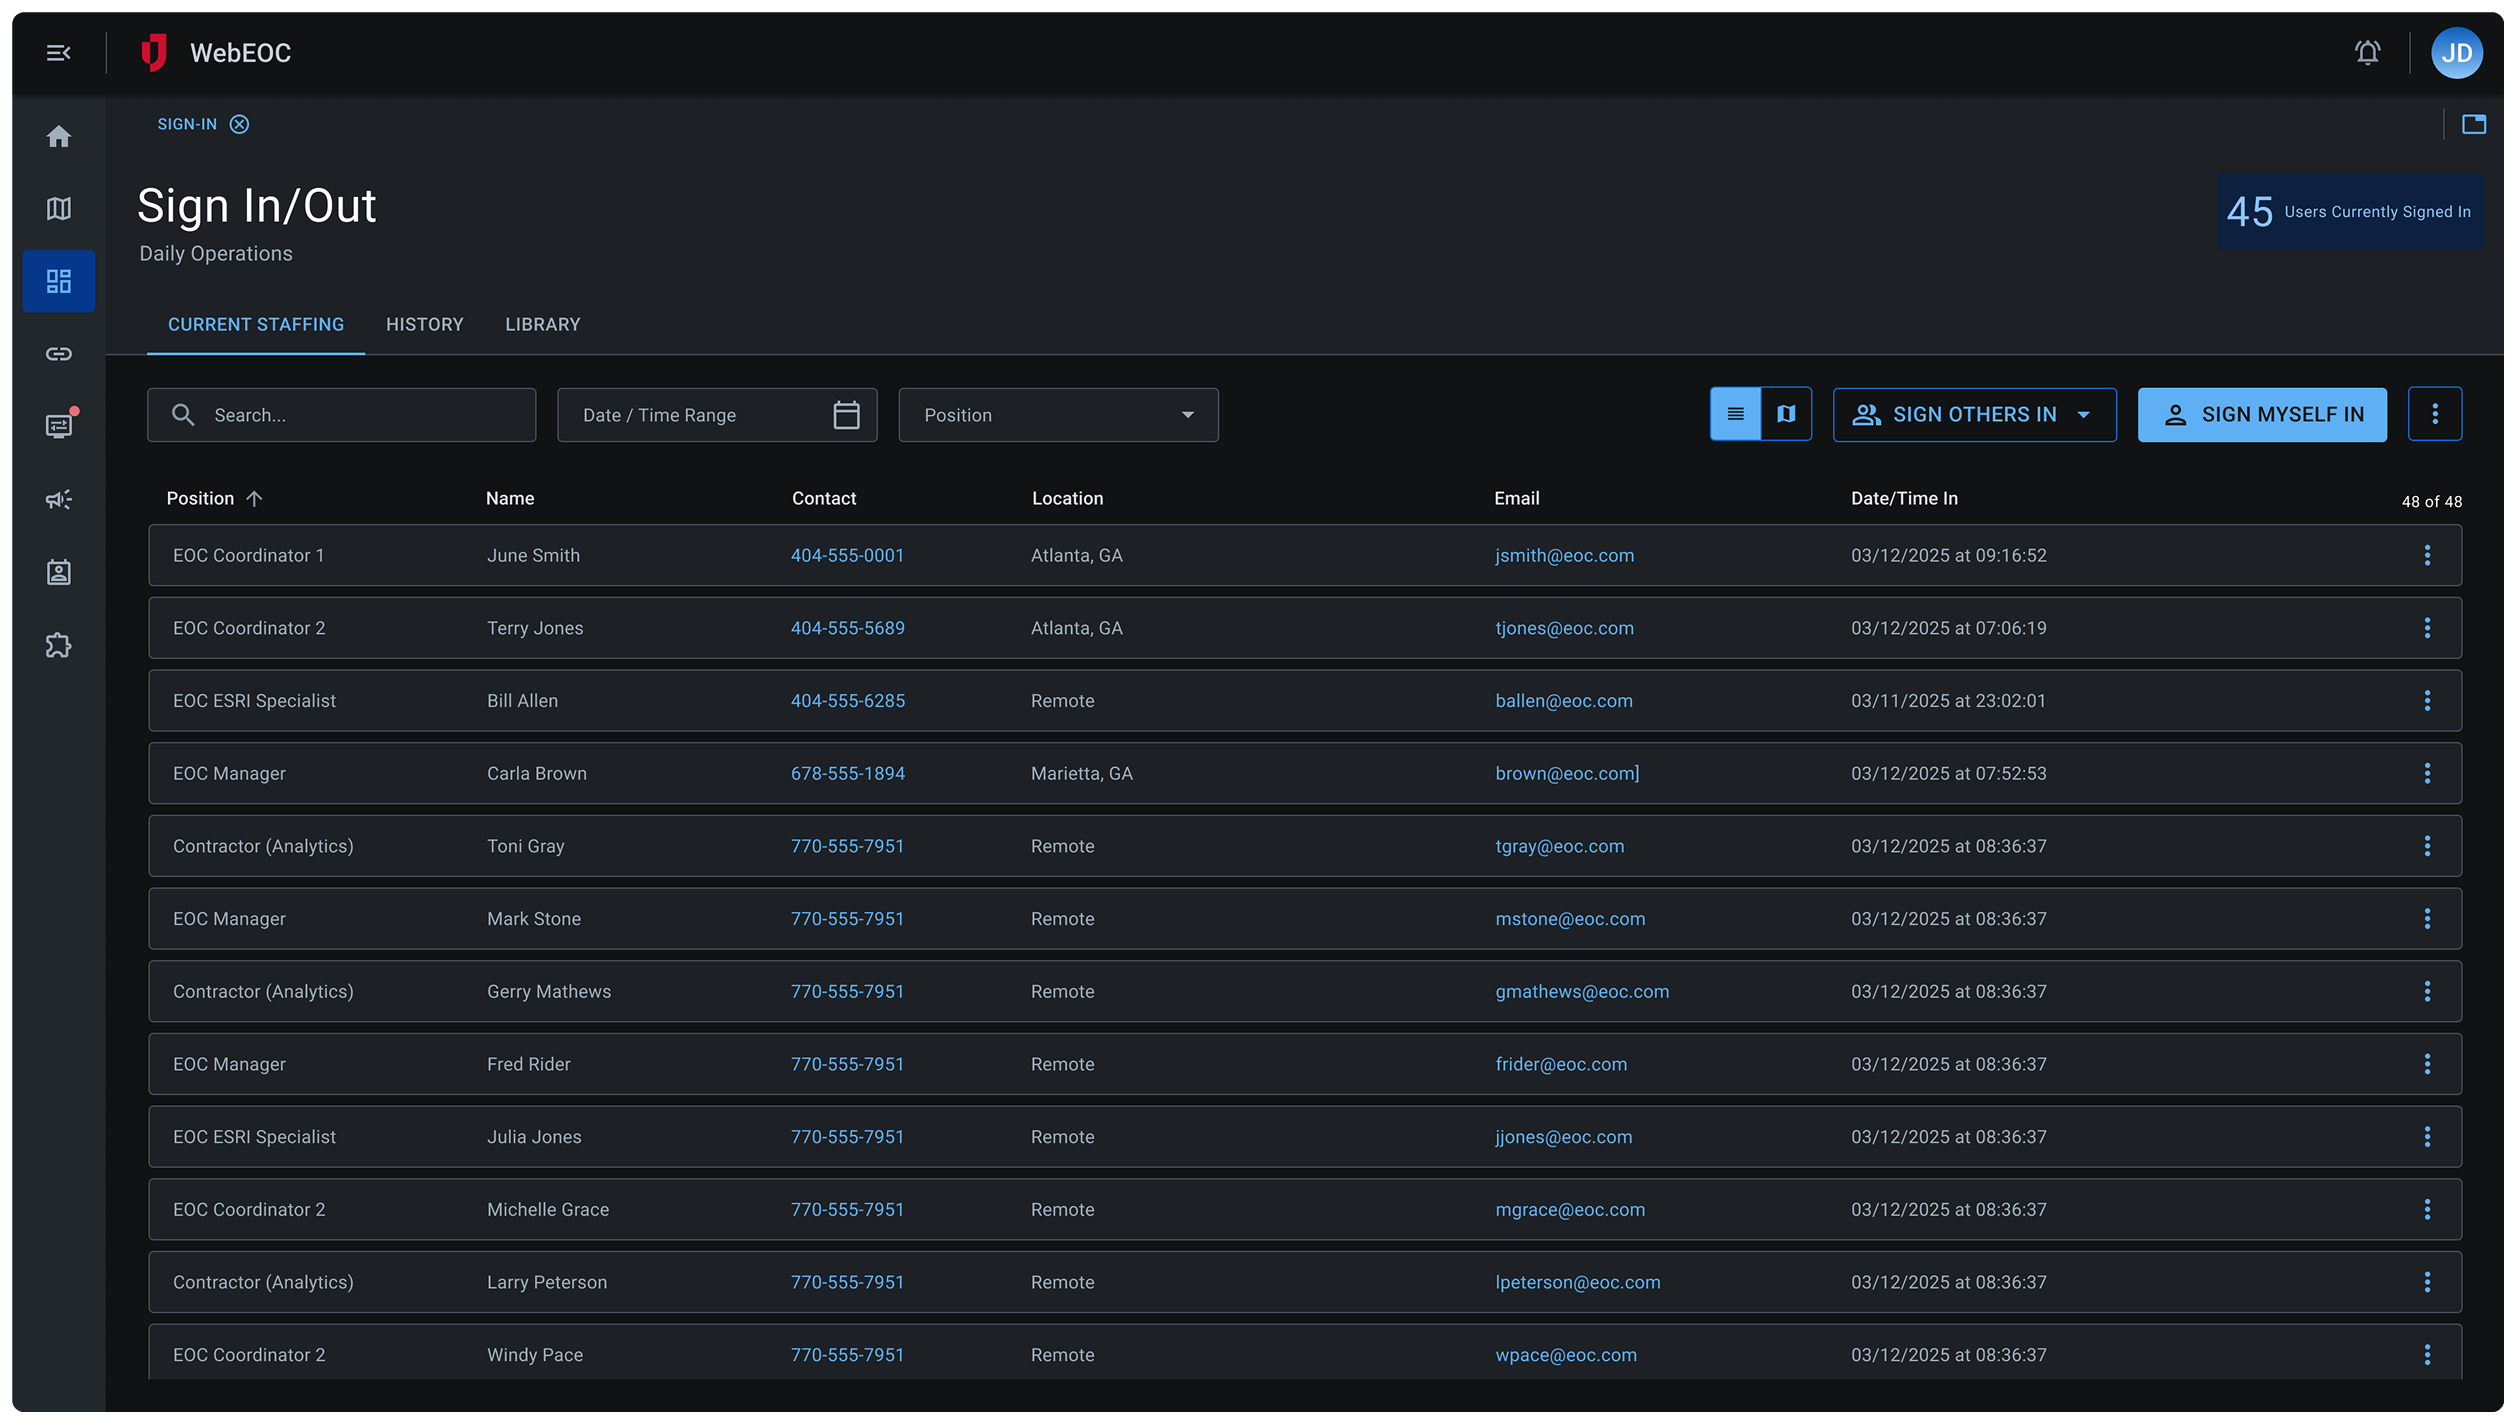Open June Smith's email link jsmith@eoc.com
This screenshot has width=2517, height=1425.
pos(1564,555)
